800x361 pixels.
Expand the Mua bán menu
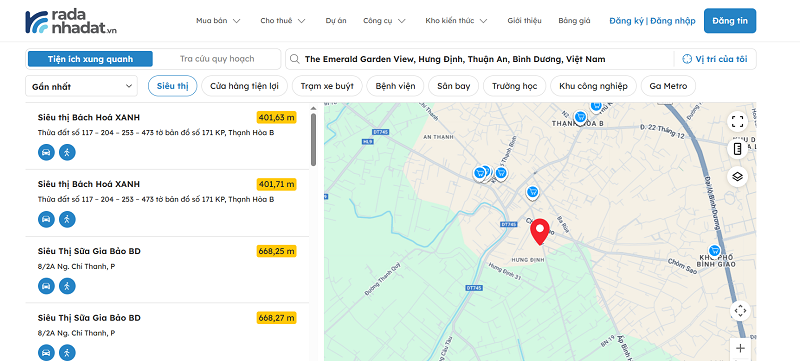point(218,21)
